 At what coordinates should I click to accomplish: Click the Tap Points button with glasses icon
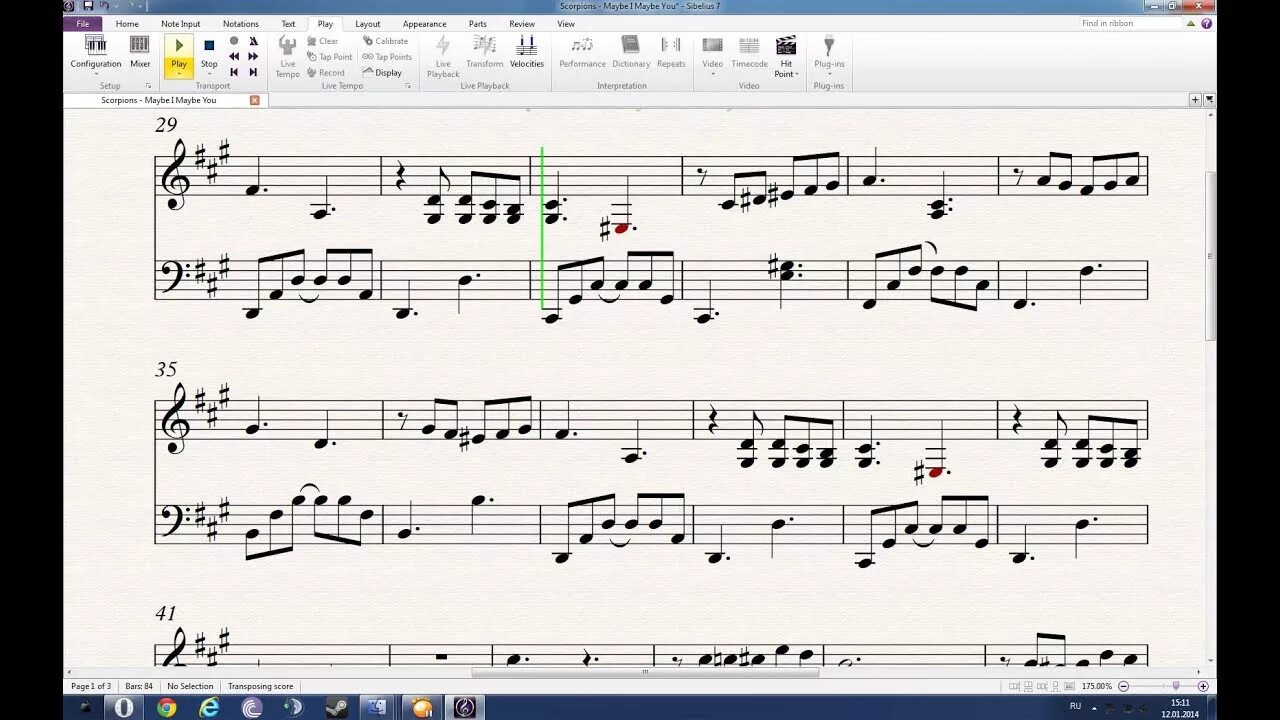pos(387,57)
